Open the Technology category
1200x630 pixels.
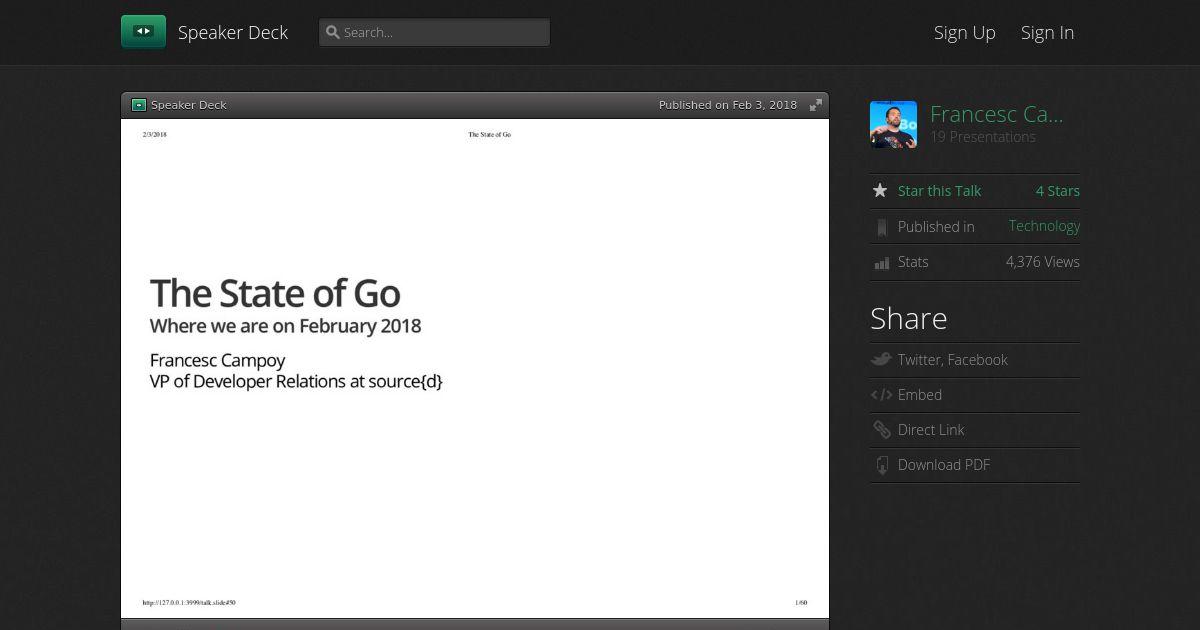coord(1044,226)
